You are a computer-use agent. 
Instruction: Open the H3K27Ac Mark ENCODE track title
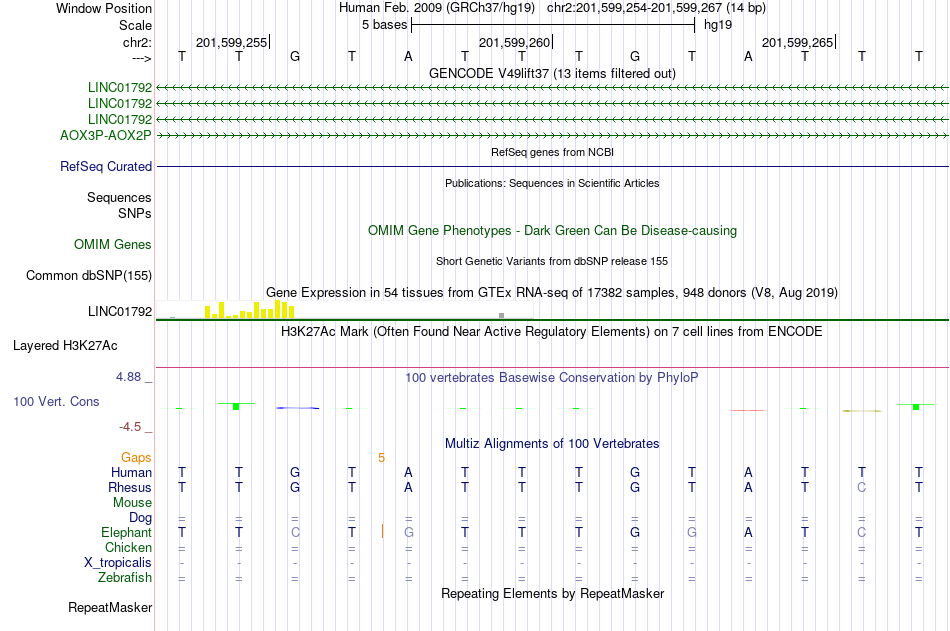point(552,332)
